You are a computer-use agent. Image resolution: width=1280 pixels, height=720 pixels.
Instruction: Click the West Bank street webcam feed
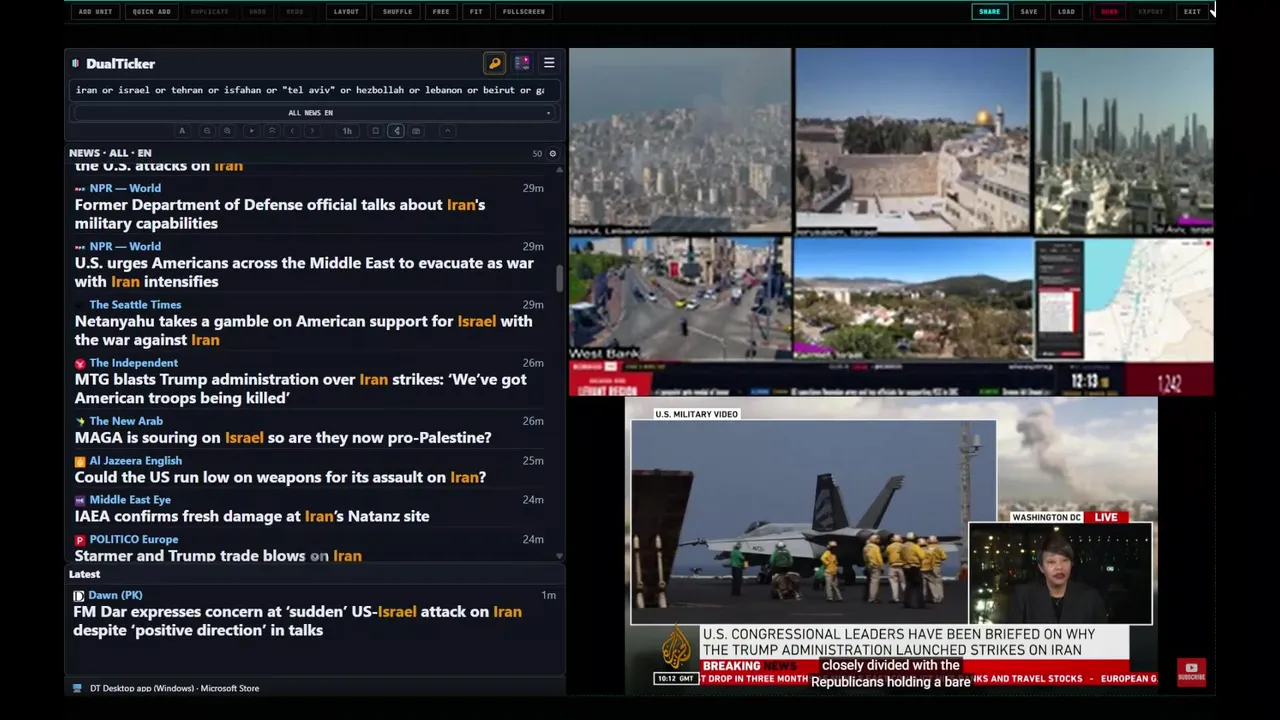(680, 298)
